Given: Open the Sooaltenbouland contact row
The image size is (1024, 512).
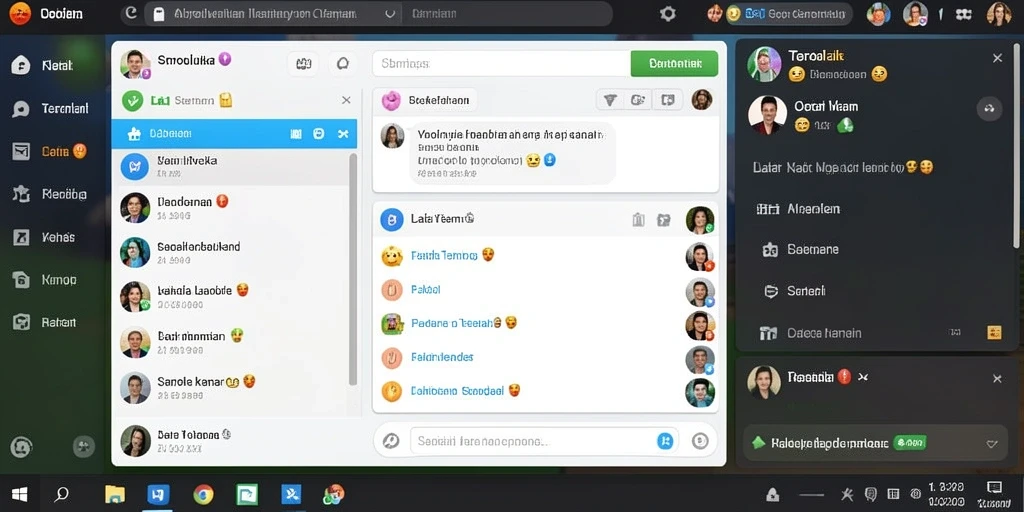Looking at the screenshot, I should tap(231, 252).
